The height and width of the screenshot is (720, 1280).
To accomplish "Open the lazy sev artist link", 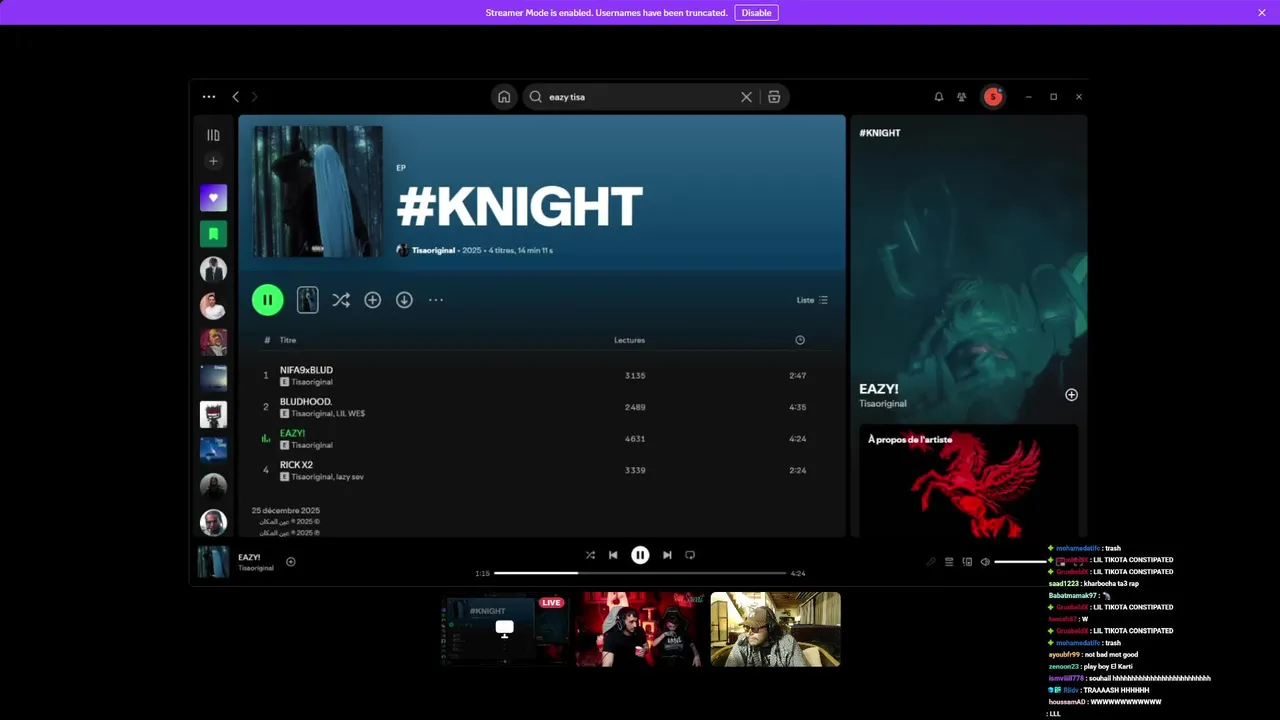I will click(x=350, y=477).
